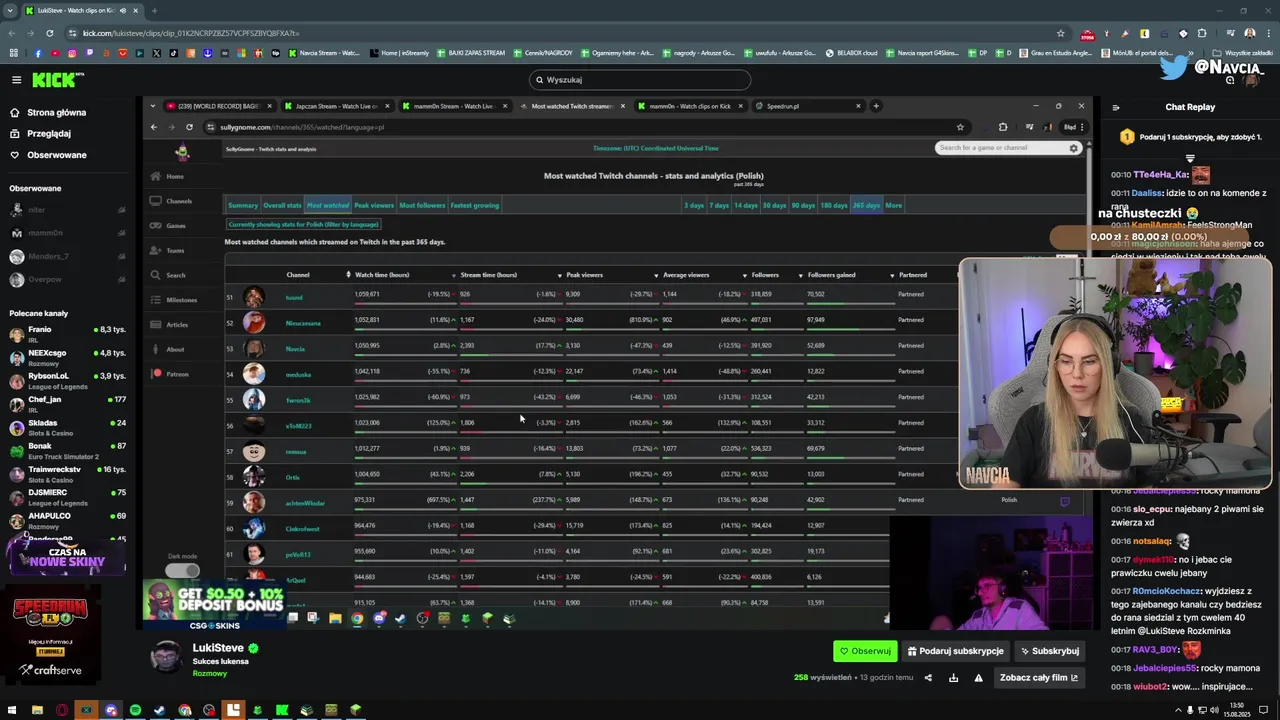
Task: Report the clip with the warning icon
Action: click(x=978, y=678)
